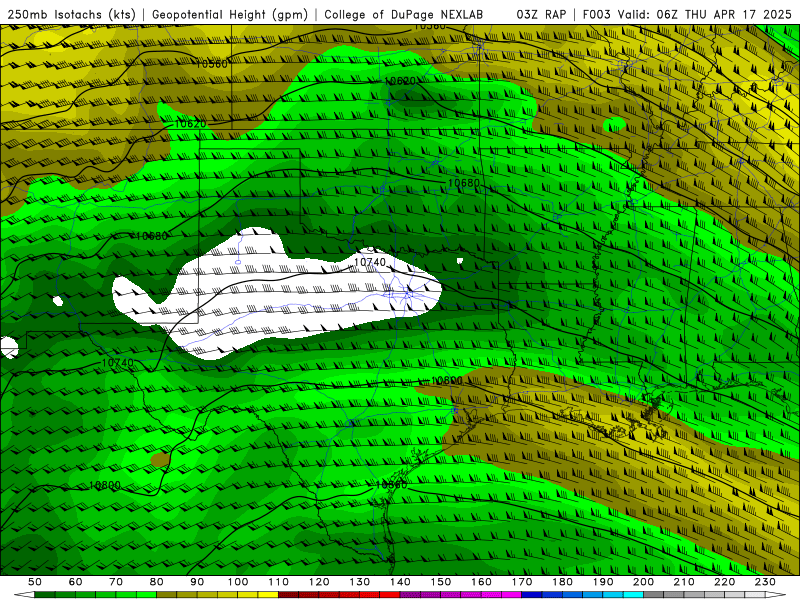Select the colorbar value 50
Screen dimensions: 800x600
[35, 582]
